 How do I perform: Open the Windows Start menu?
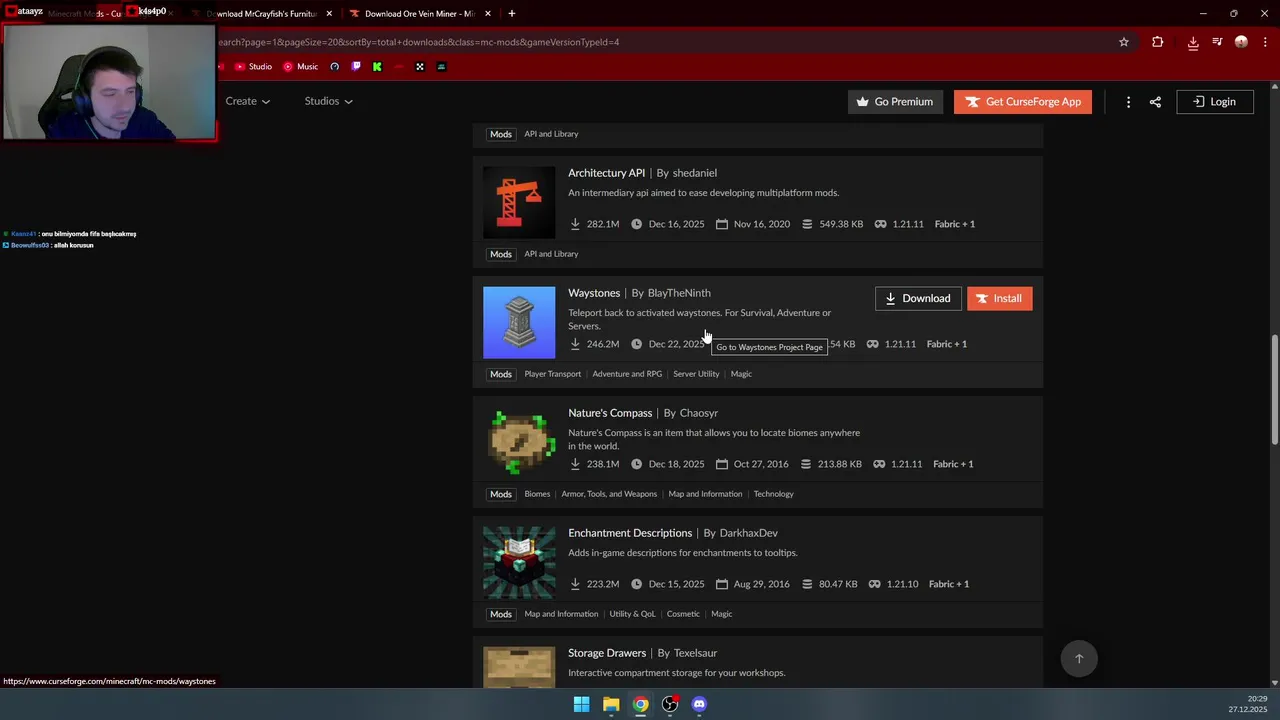pyautogui.click(x=581, y=704)
